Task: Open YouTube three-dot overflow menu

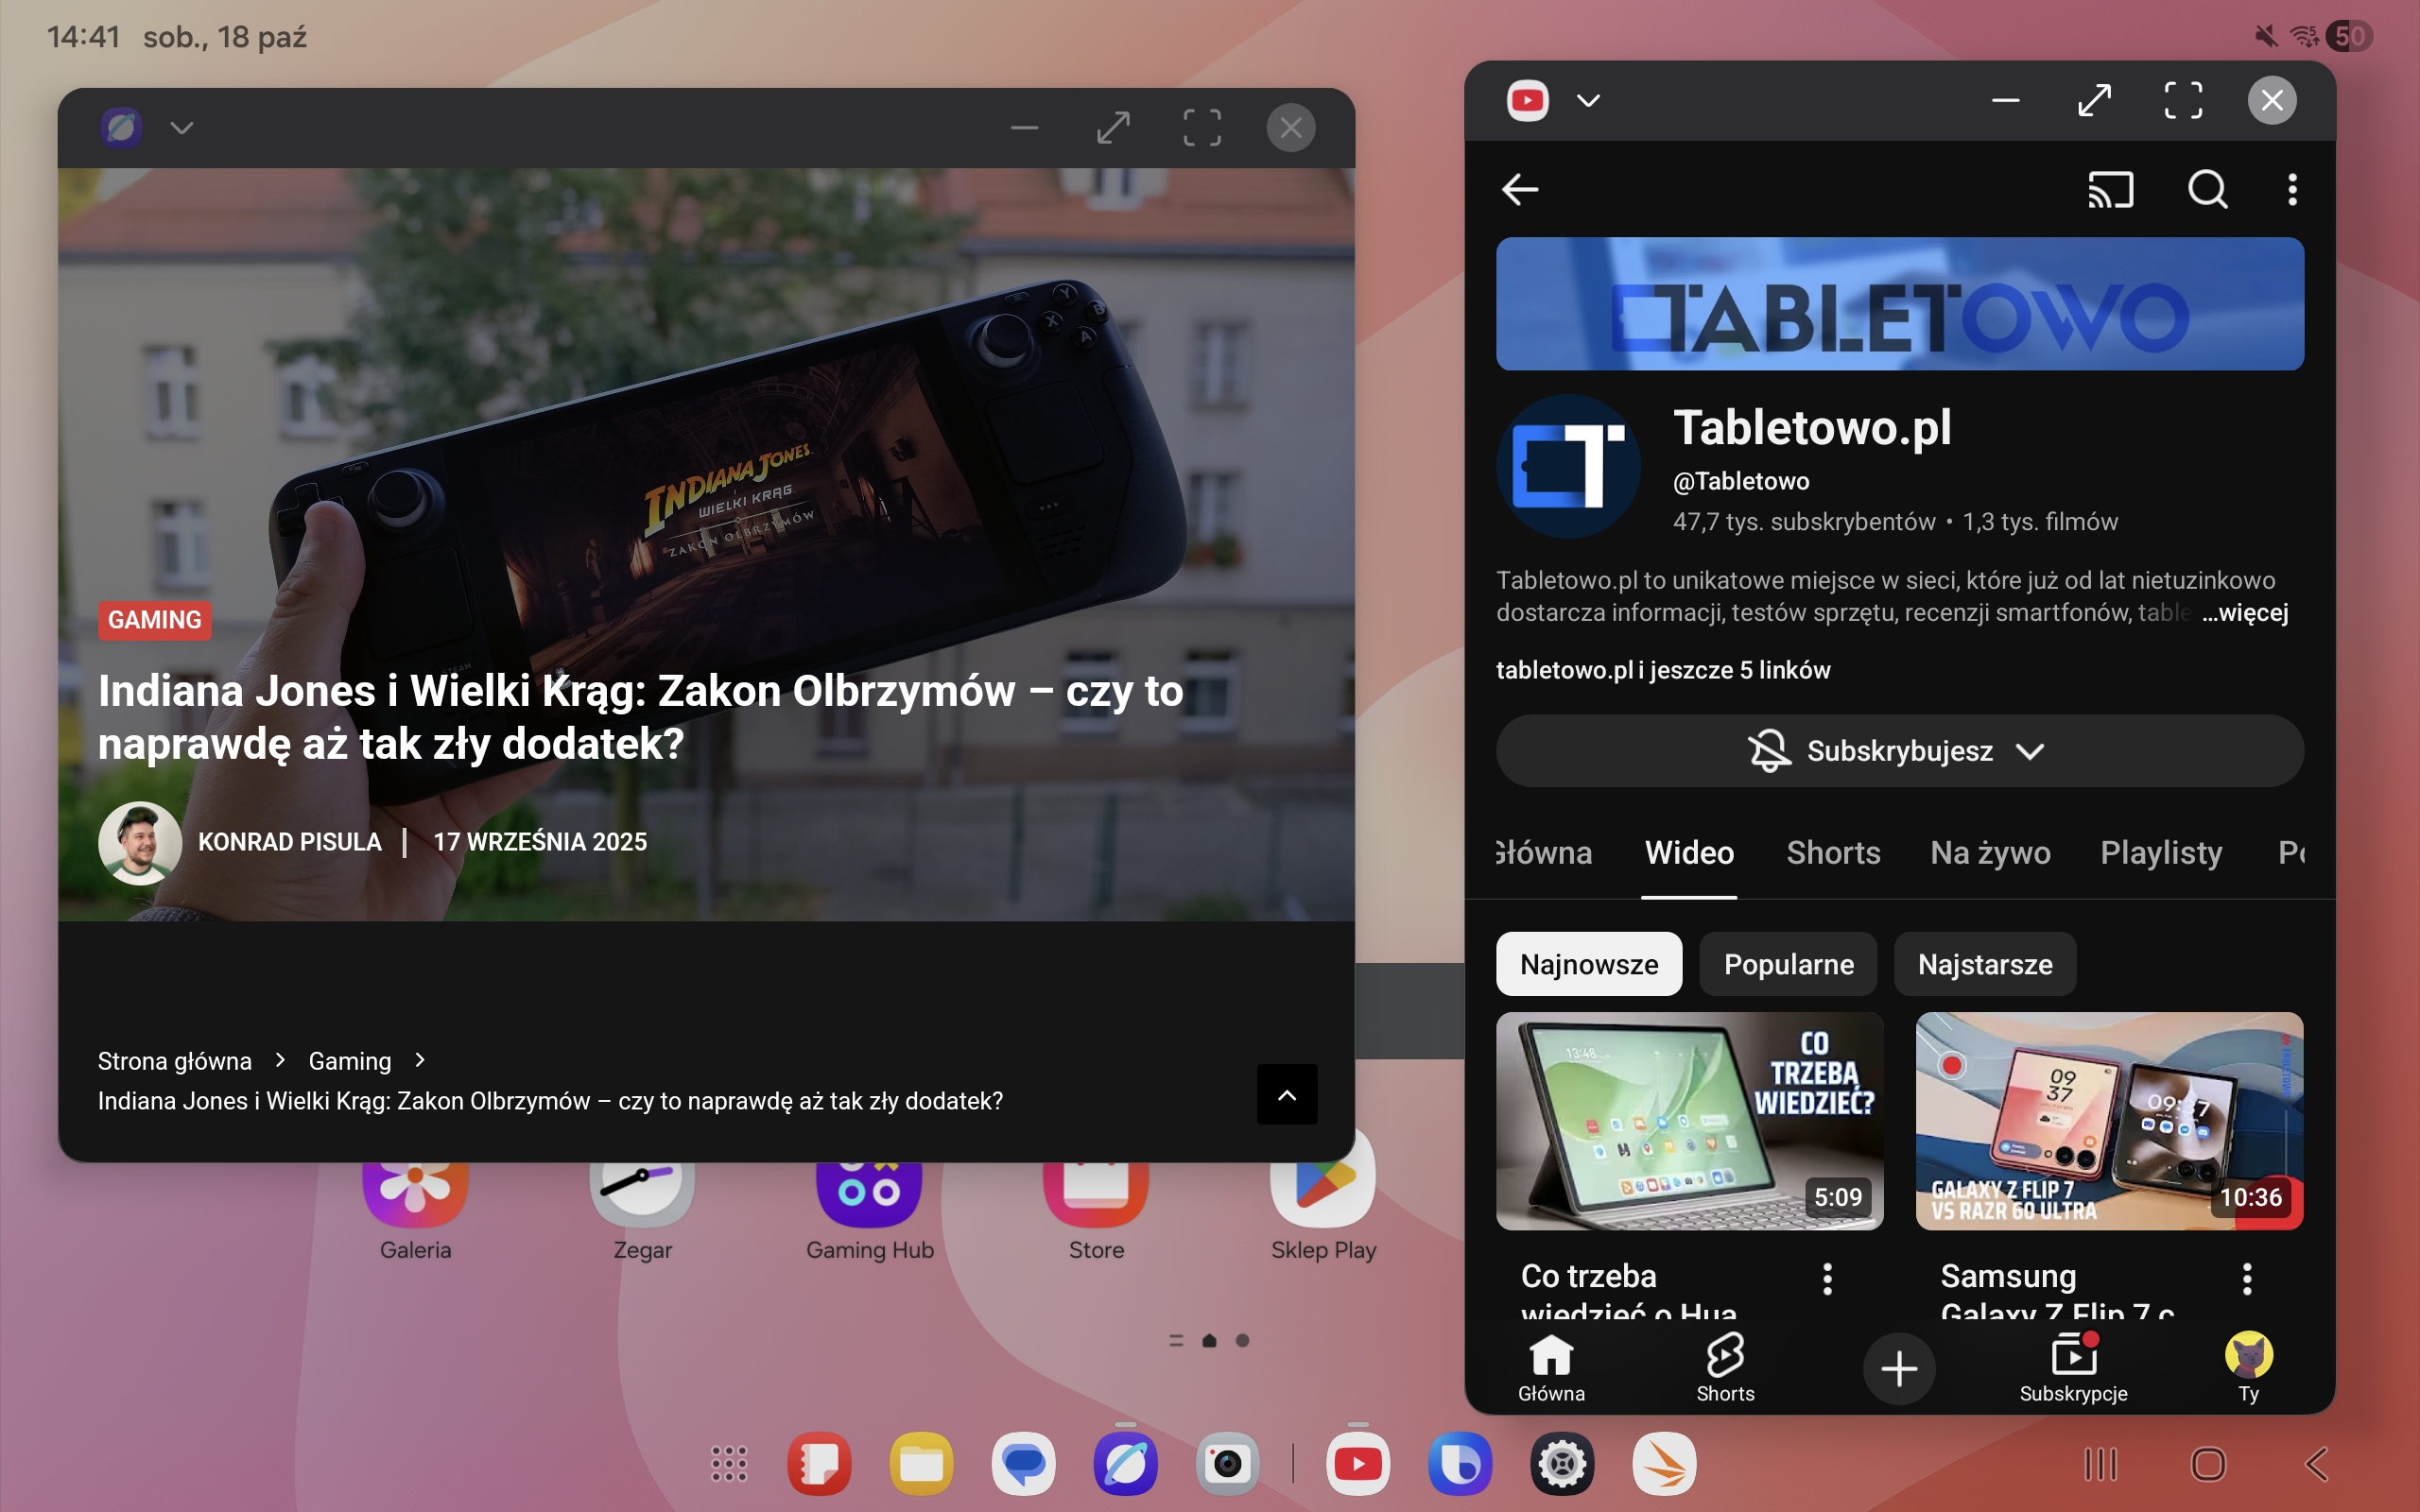Action: 2292,189
